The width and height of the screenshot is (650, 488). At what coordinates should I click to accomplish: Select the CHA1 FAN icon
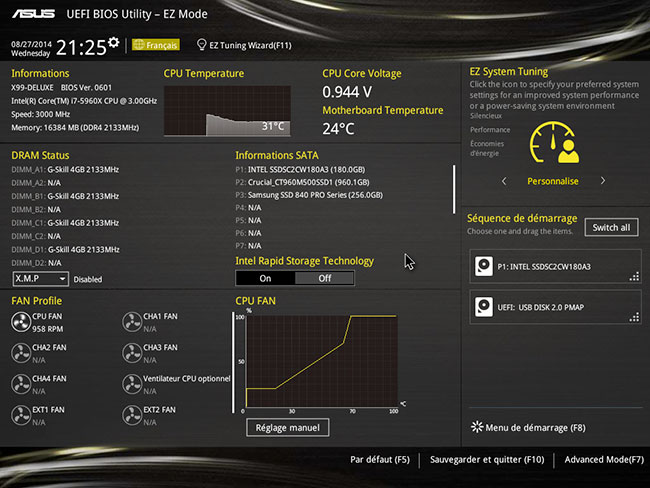[132, 321]
